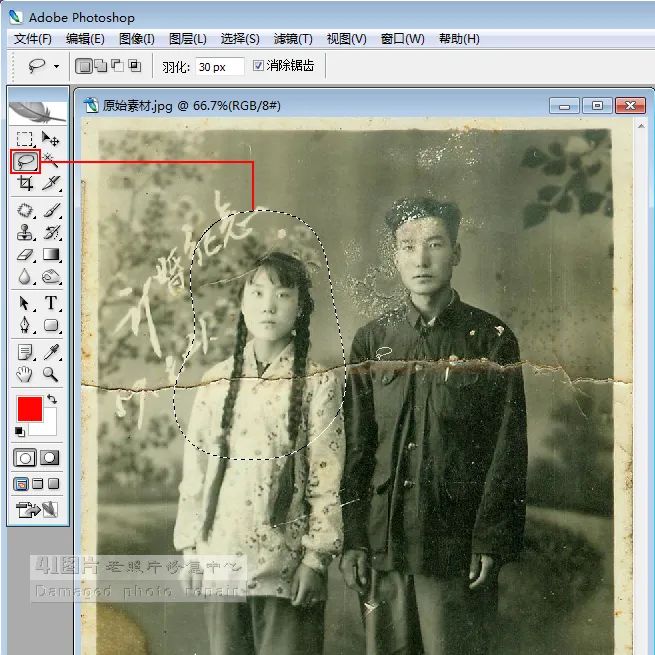This screenshot has height=655, width=655.
Task: Toggle the 消除锯齿 anti-alias checkbox
Action: tap(258, 65)
